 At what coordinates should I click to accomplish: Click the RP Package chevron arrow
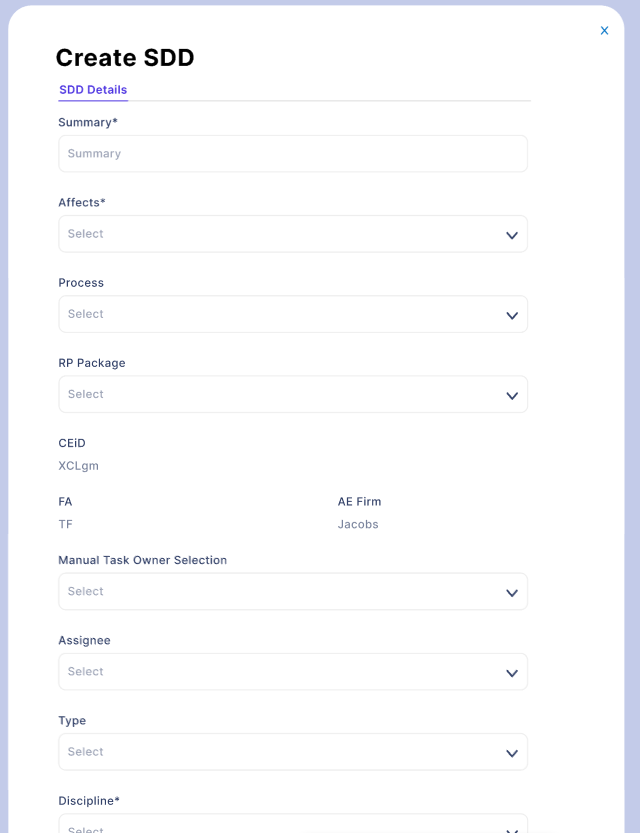point(512,395)
